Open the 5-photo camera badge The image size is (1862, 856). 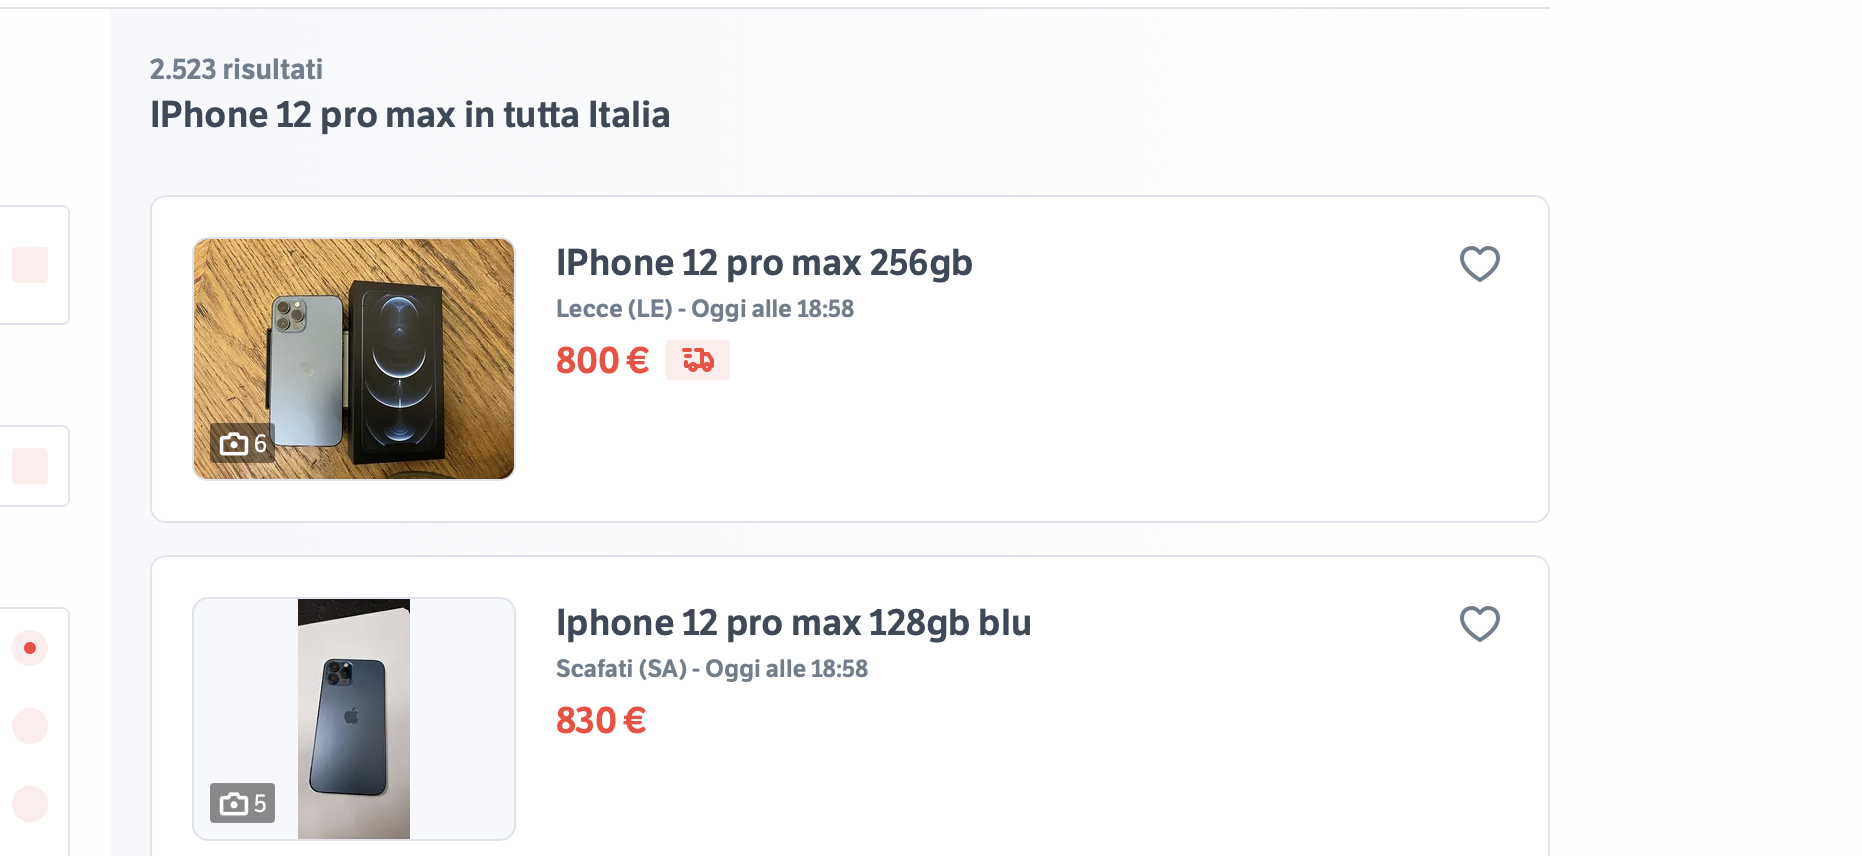(243, 803)
